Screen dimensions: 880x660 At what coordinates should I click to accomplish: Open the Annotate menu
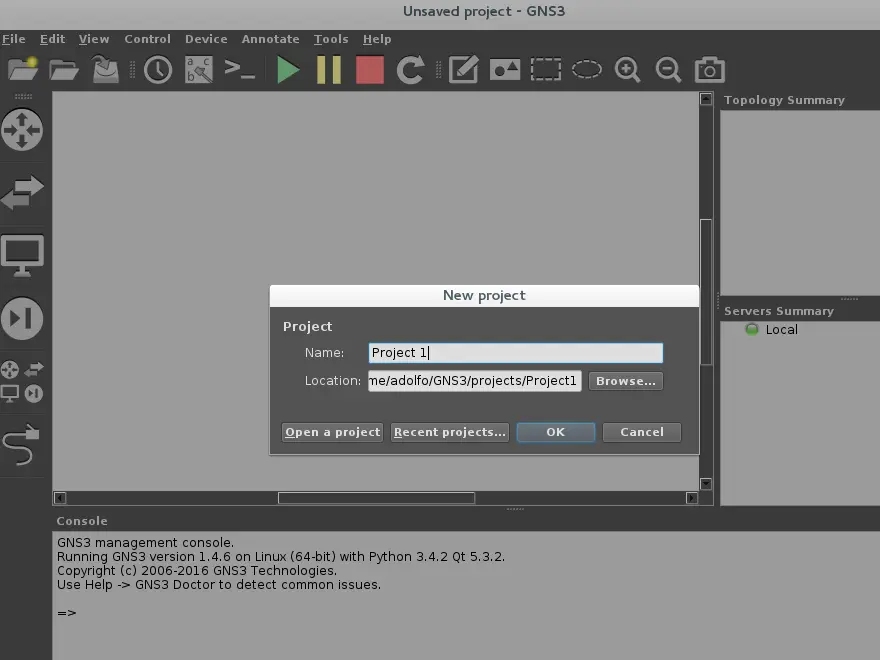point(271,39)
